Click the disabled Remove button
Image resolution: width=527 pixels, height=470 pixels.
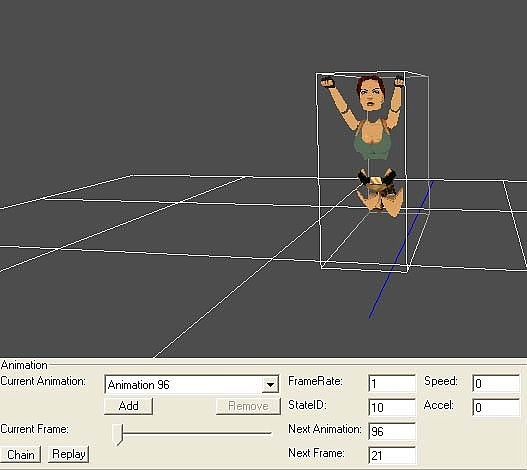(248, 406)
